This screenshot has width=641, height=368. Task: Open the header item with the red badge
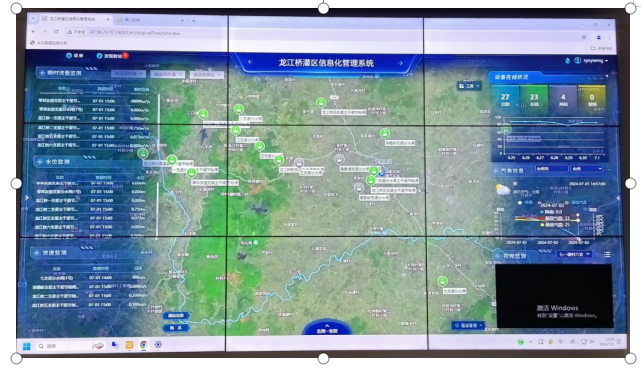pos(112,56)
